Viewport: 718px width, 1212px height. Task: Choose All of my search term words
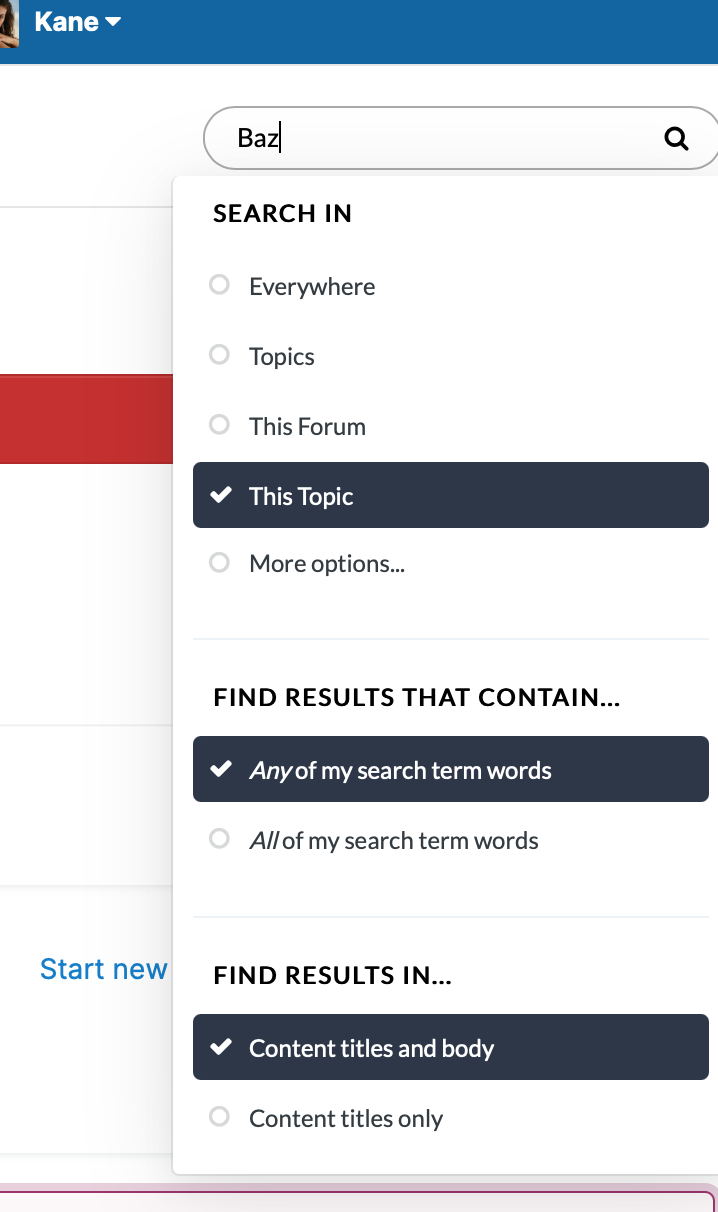(450, 840)
